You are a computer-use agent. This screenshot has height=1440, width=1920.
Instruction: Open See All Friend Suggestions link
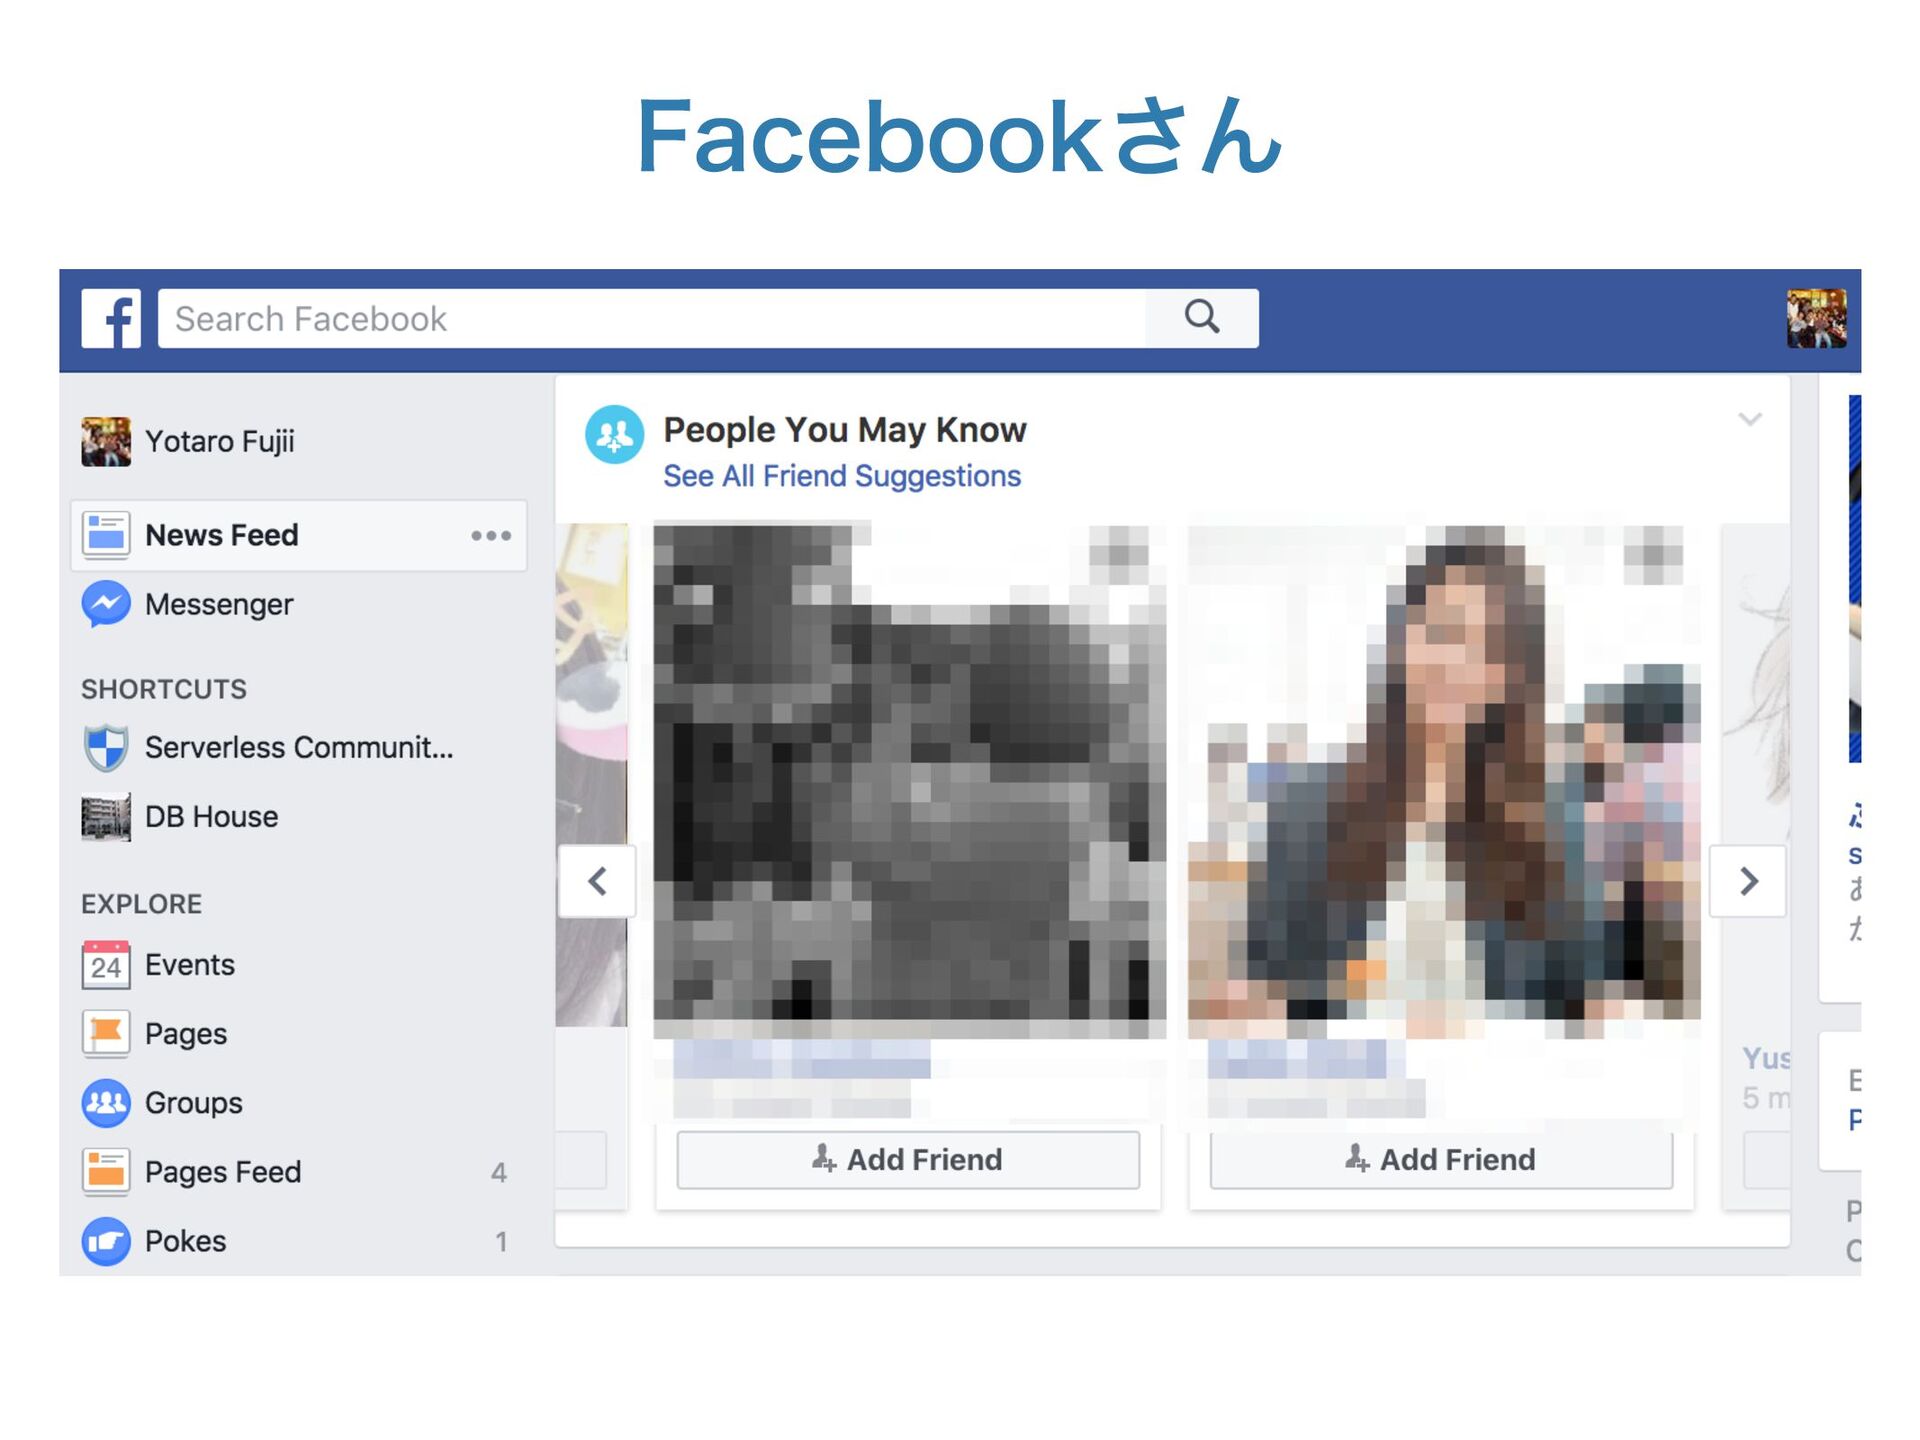[842, 476]
